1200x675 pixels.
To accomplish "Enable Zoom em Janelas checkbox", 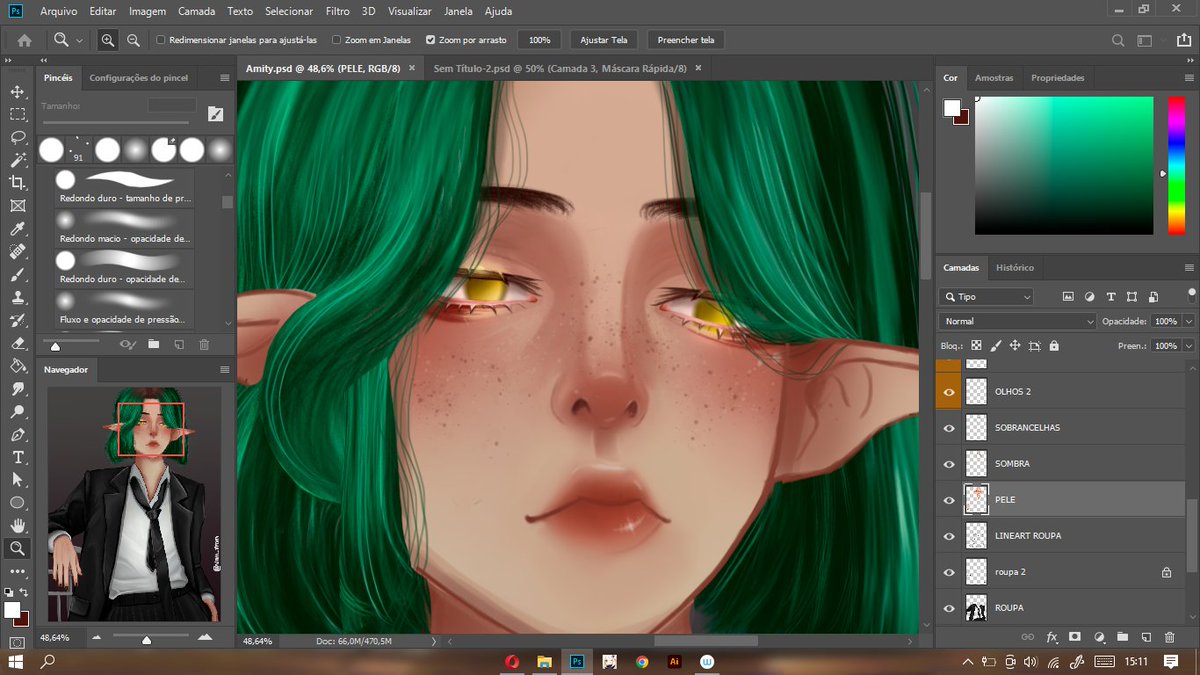I will pos(336,40).
